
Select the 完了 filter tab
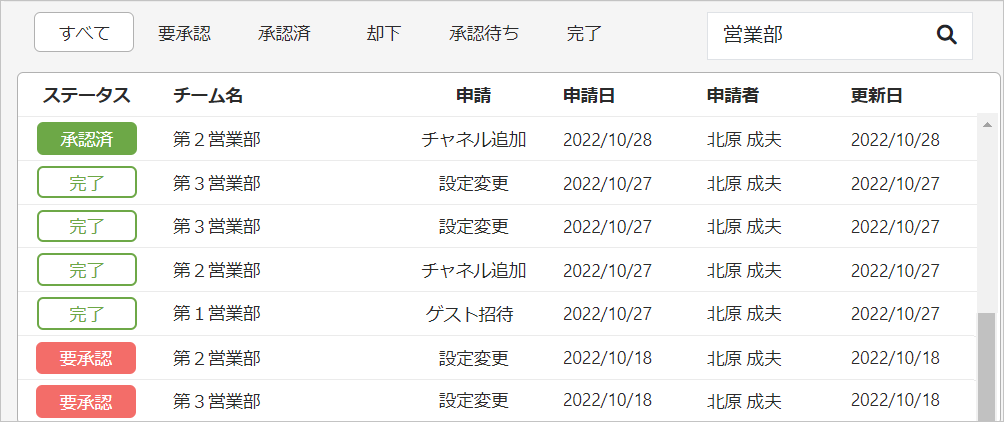[x=584, y=33]
